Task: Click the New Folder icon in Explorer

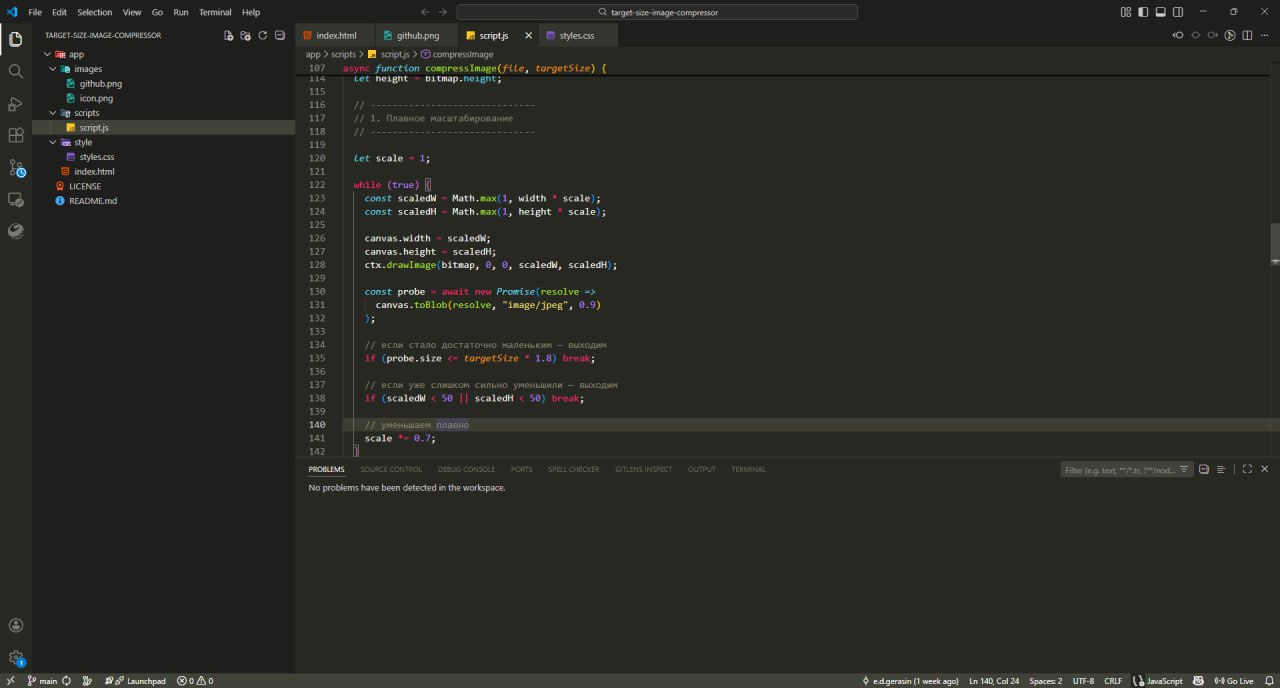Action: (x=246, y=35)
